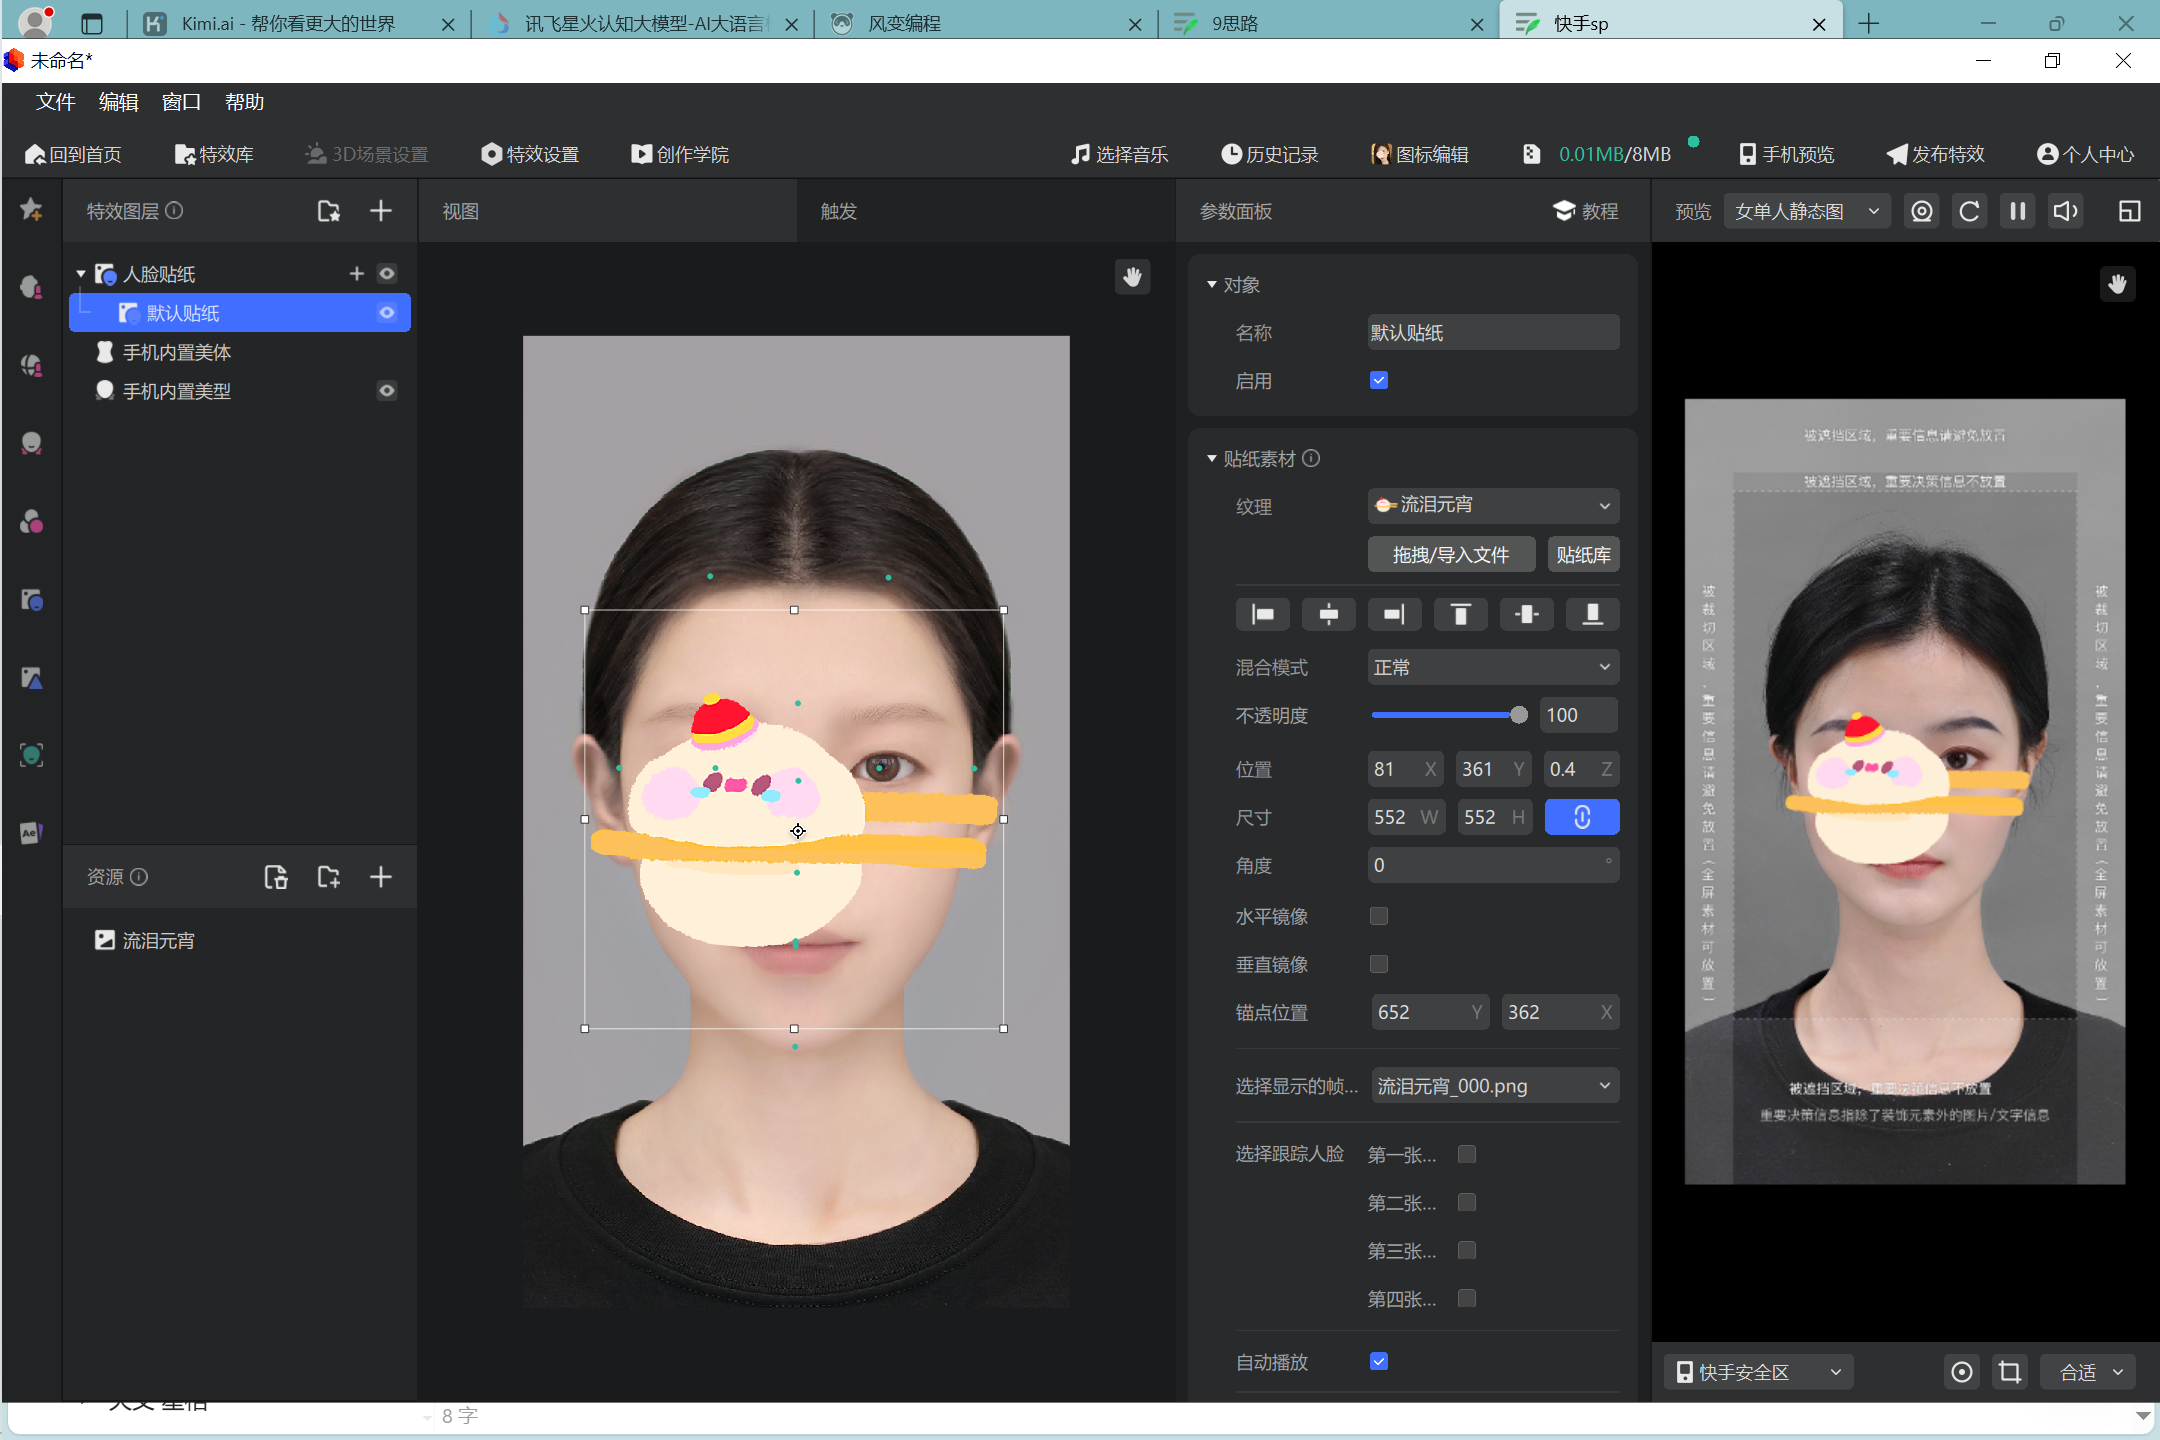Open the 窗口 menu

(181, 102)
